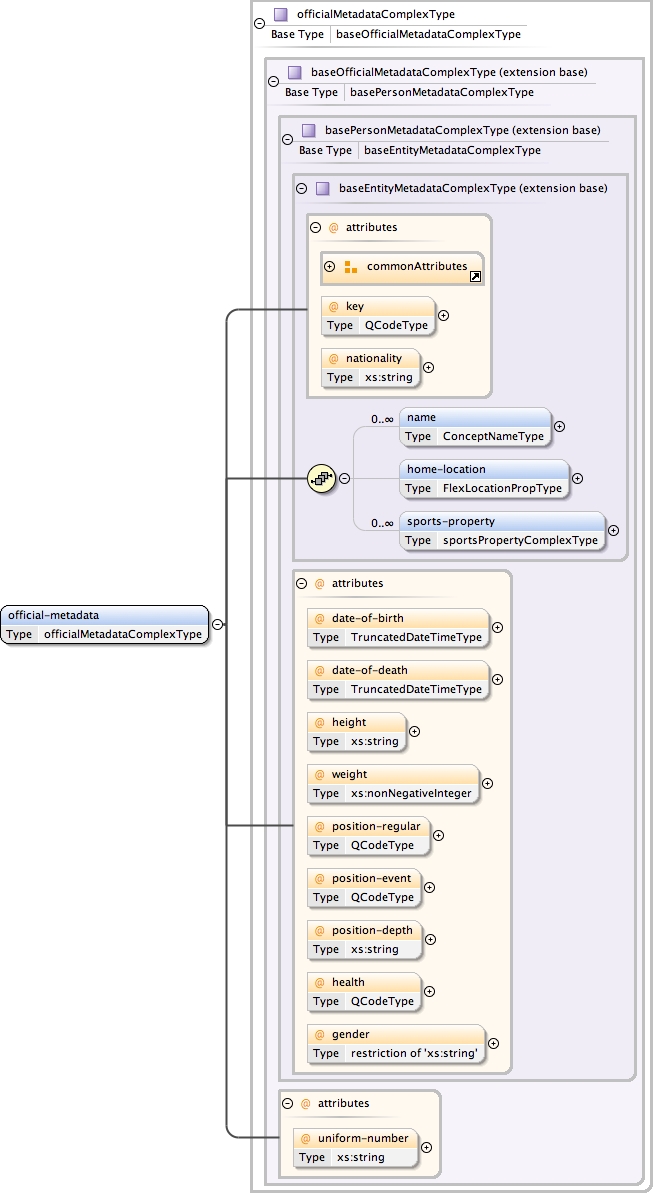This screenshot has width=653, height=1193.
Task: Expand the key attribute details
Action: pos(443,315)
